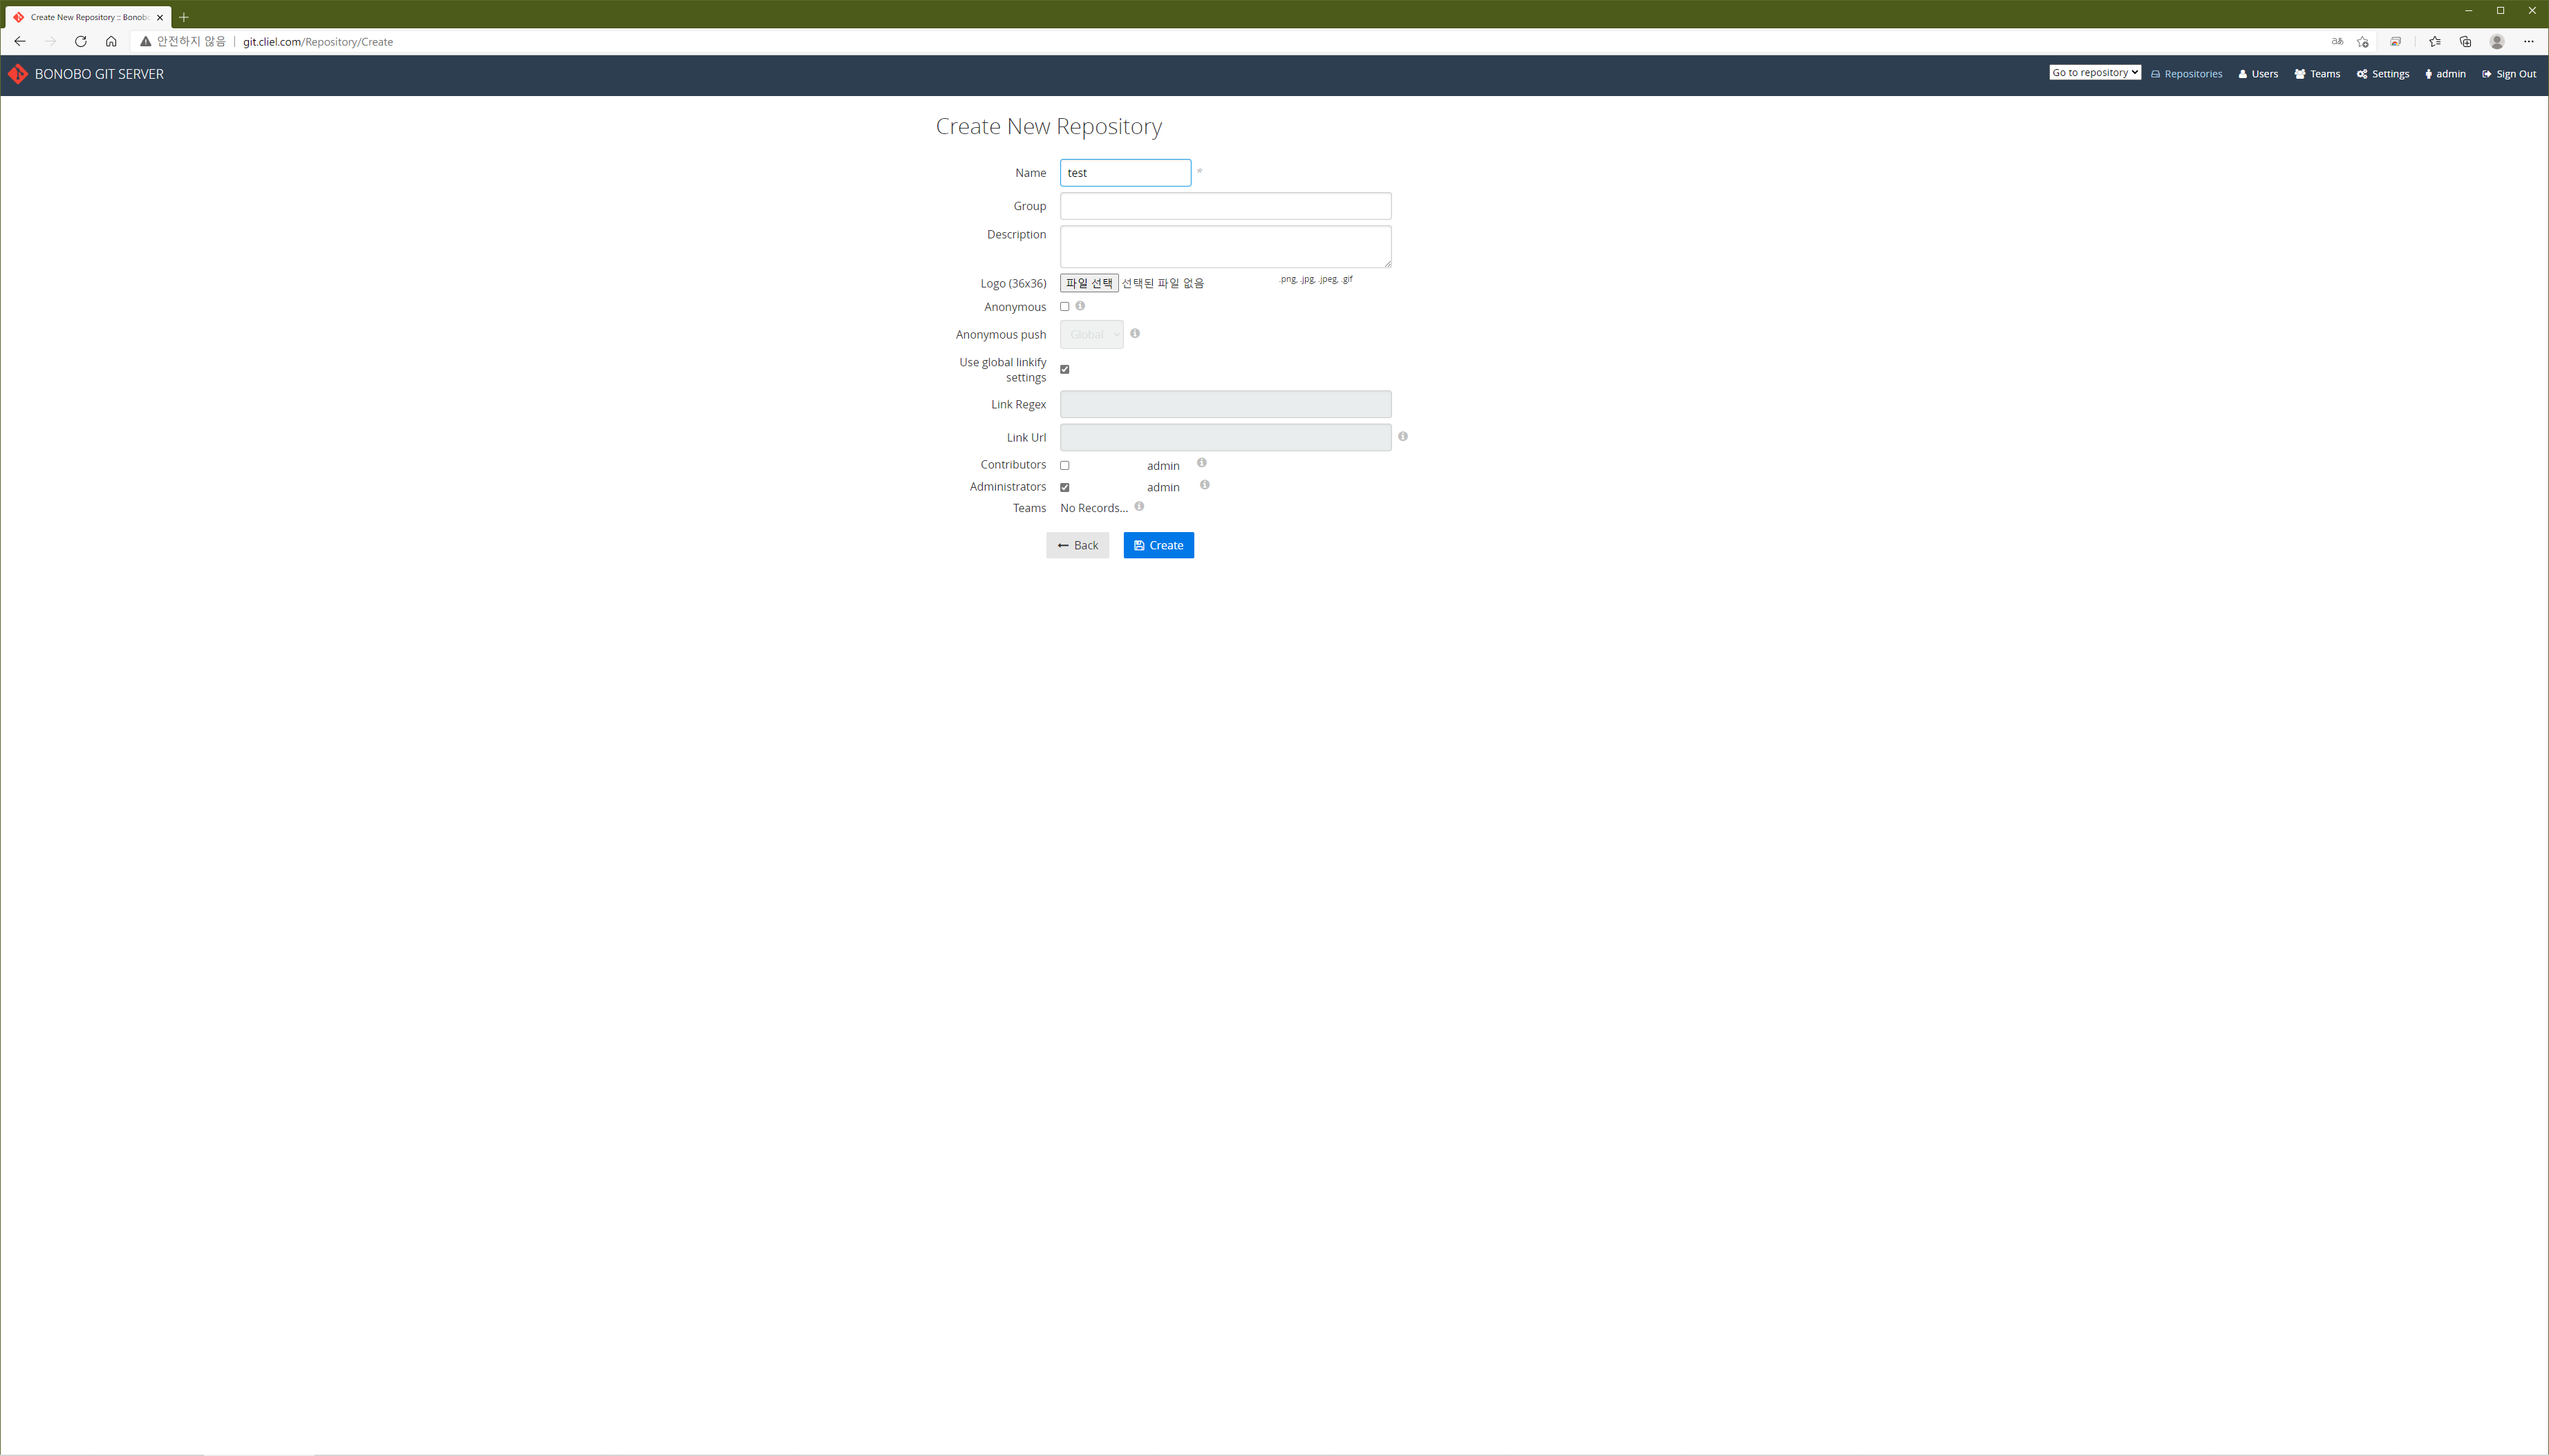2549x1456 pixels.
Task: Open browser Collections icon
Action: point(2465,42)
